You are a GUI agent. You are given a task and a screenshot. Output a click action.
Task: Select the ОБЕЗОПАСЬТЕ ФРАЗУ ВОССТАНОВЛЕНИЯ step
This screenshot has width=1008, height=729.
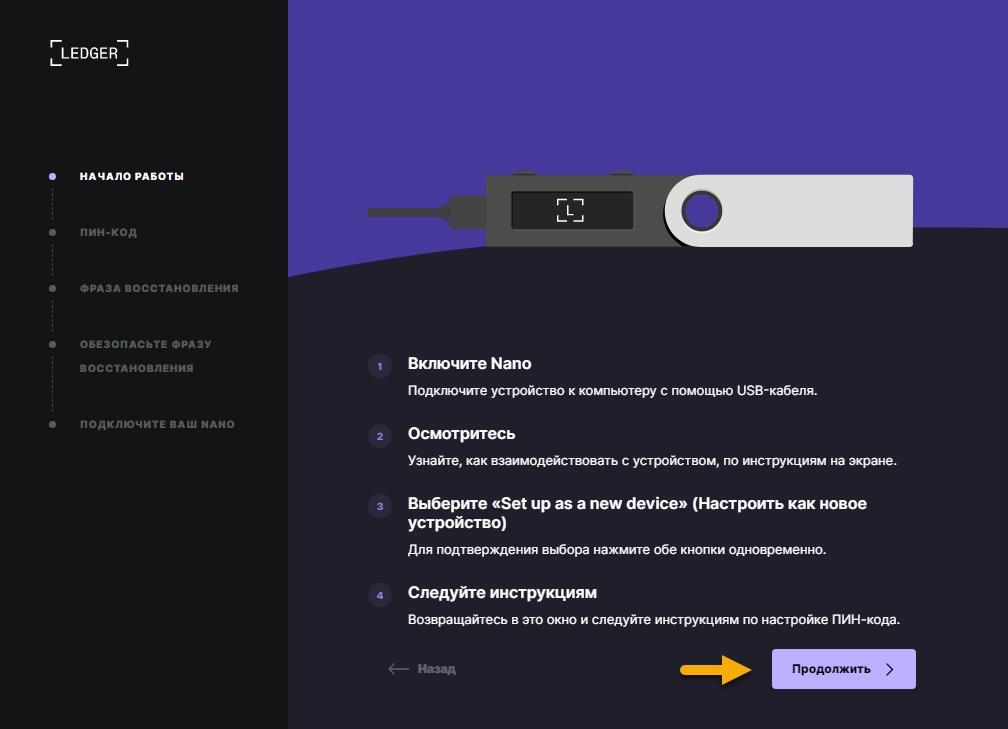point(145,356)
